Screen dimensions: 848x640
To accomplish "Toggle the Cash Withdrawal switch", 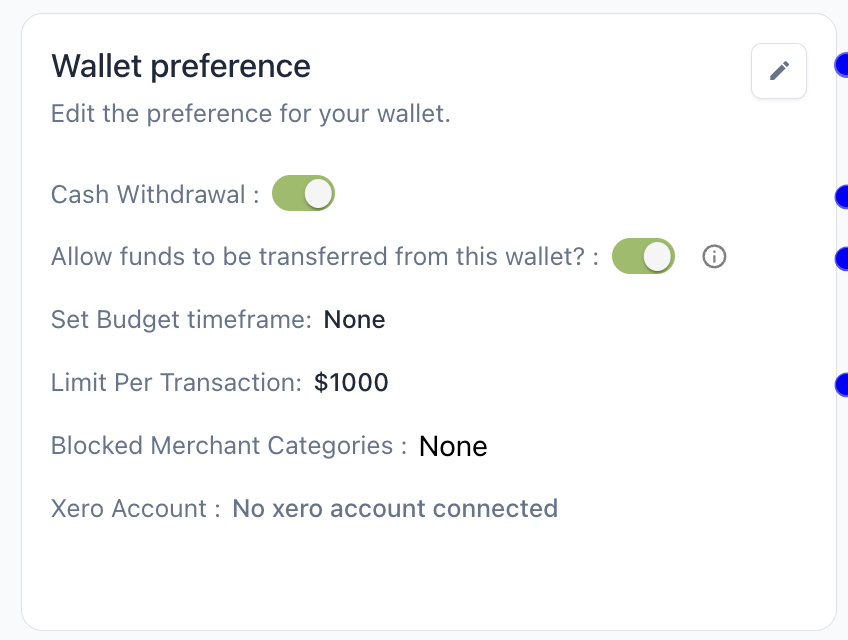I will pyautogui.click(x=303, y=193).
